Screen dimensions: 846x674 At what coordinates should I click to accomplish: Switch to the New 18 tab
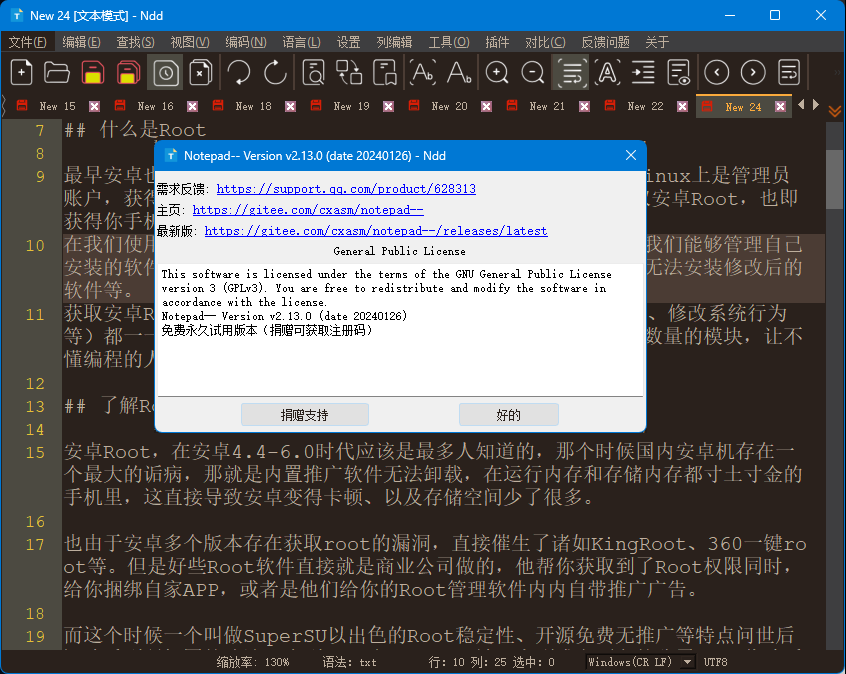(x=254, y=106)
